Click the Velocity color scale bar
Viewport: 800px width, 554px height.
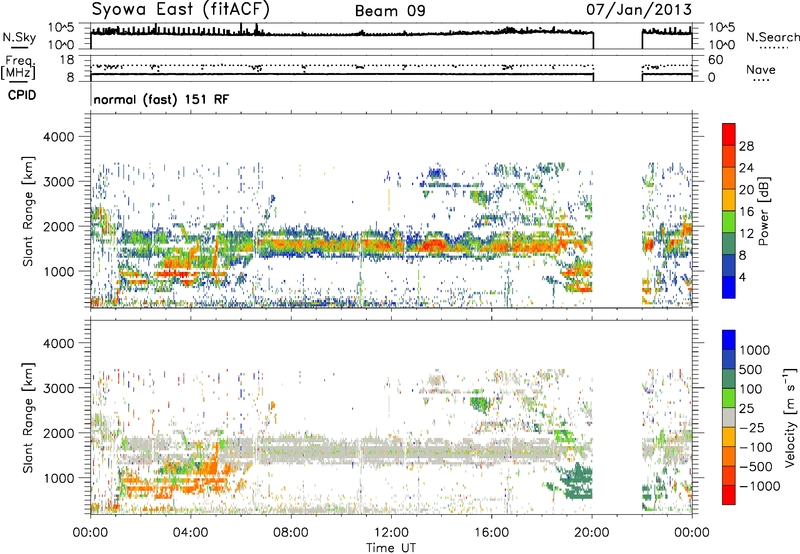(x=729, y=417)
